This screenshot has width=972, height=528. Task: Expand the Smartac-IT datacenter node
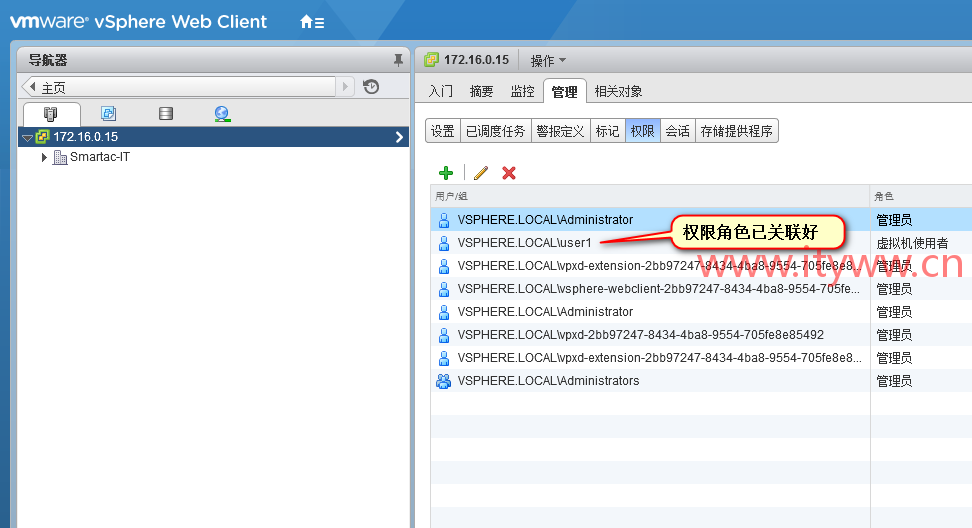click(x=44, y=157)
